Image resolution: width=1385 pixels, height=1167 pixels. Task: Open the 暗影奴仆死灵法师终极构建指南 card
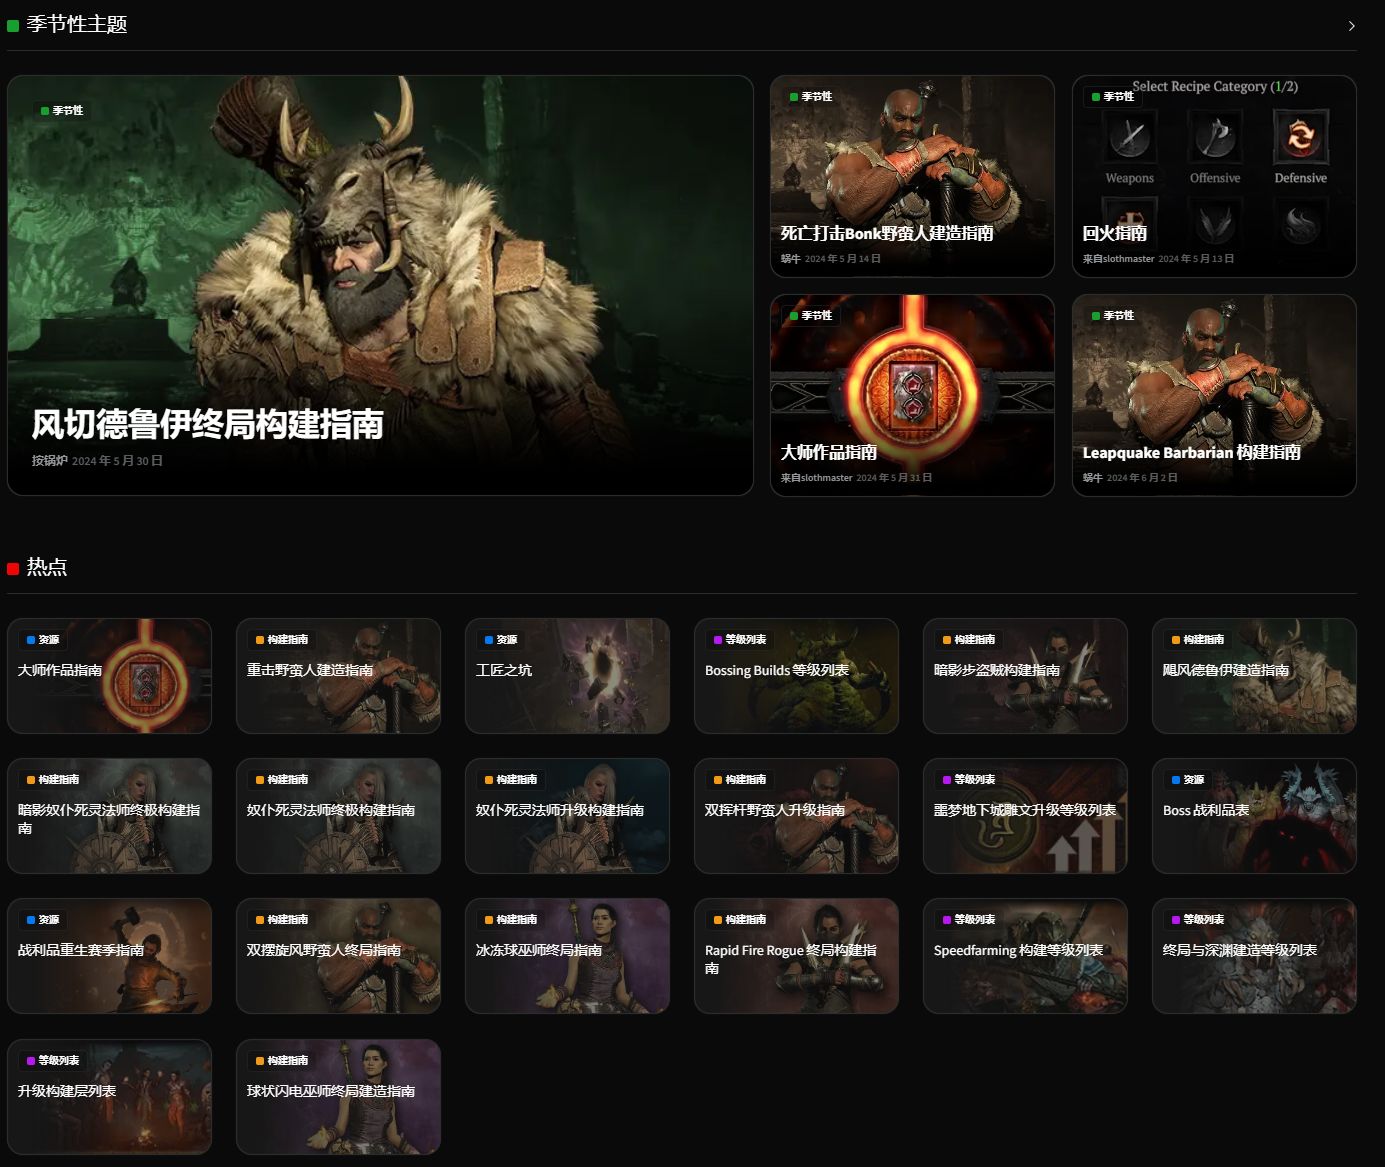pos(109,816)
